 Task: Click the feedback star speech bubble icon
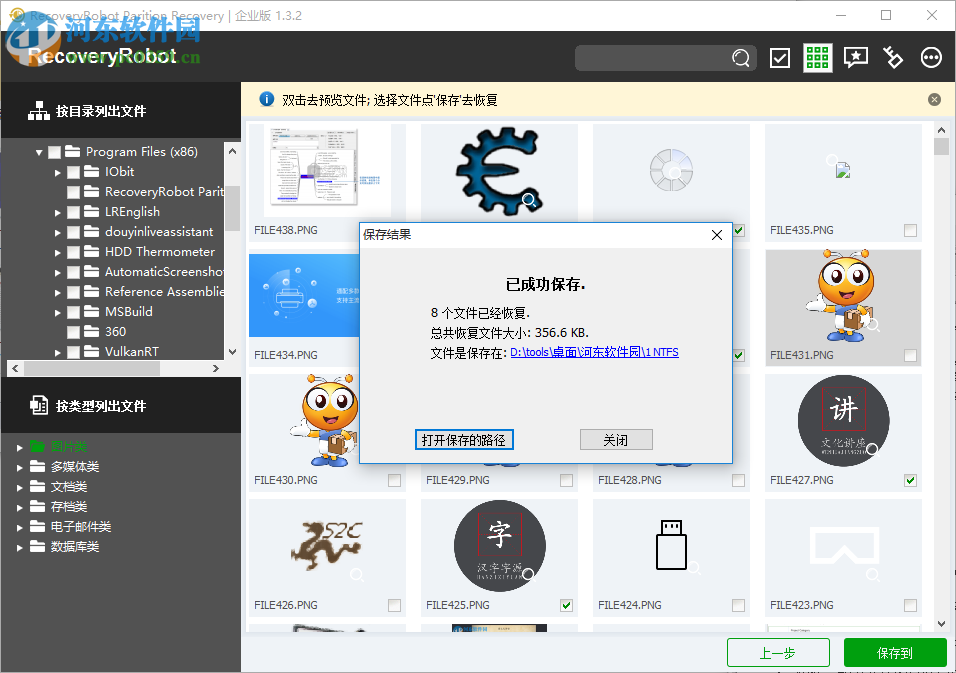coord(855,57)
